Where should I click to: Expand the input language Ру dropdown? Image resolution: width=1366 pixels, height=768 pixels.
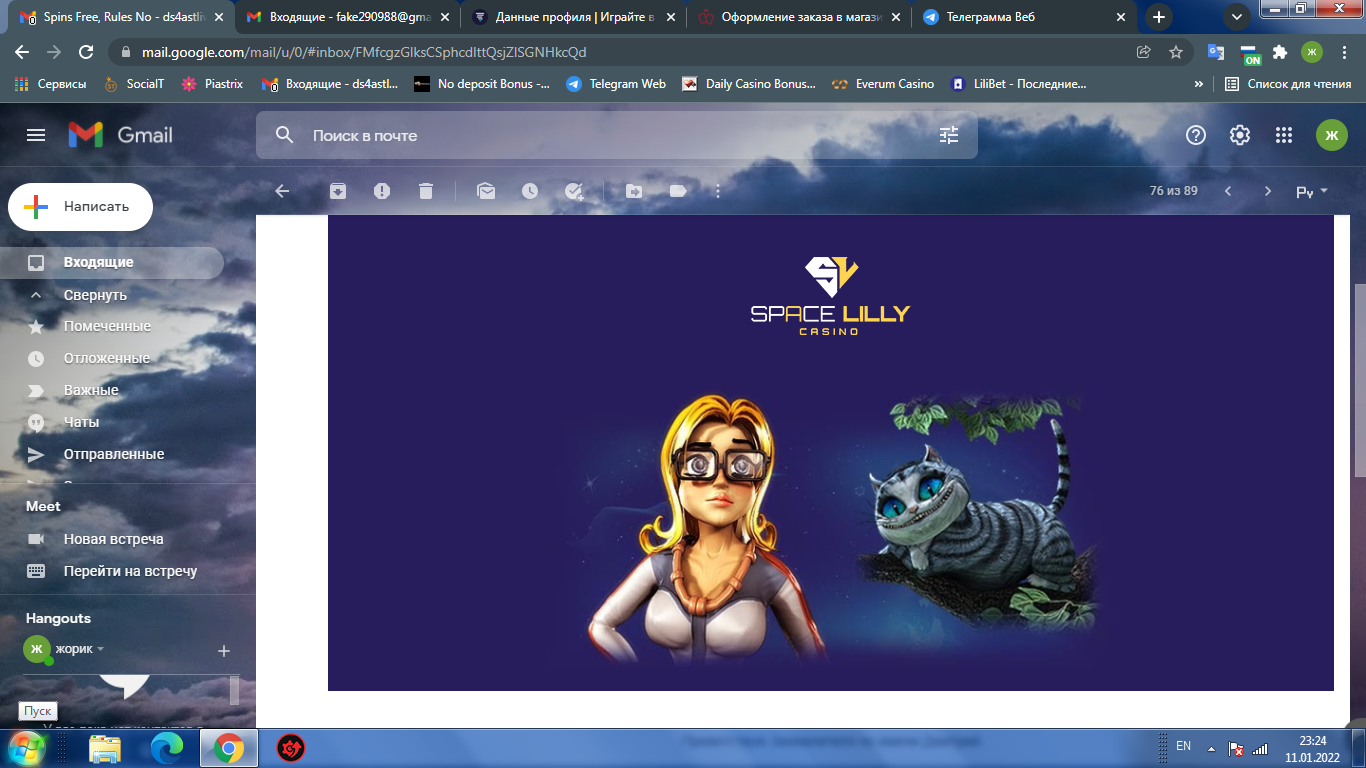click(1312, 191)
